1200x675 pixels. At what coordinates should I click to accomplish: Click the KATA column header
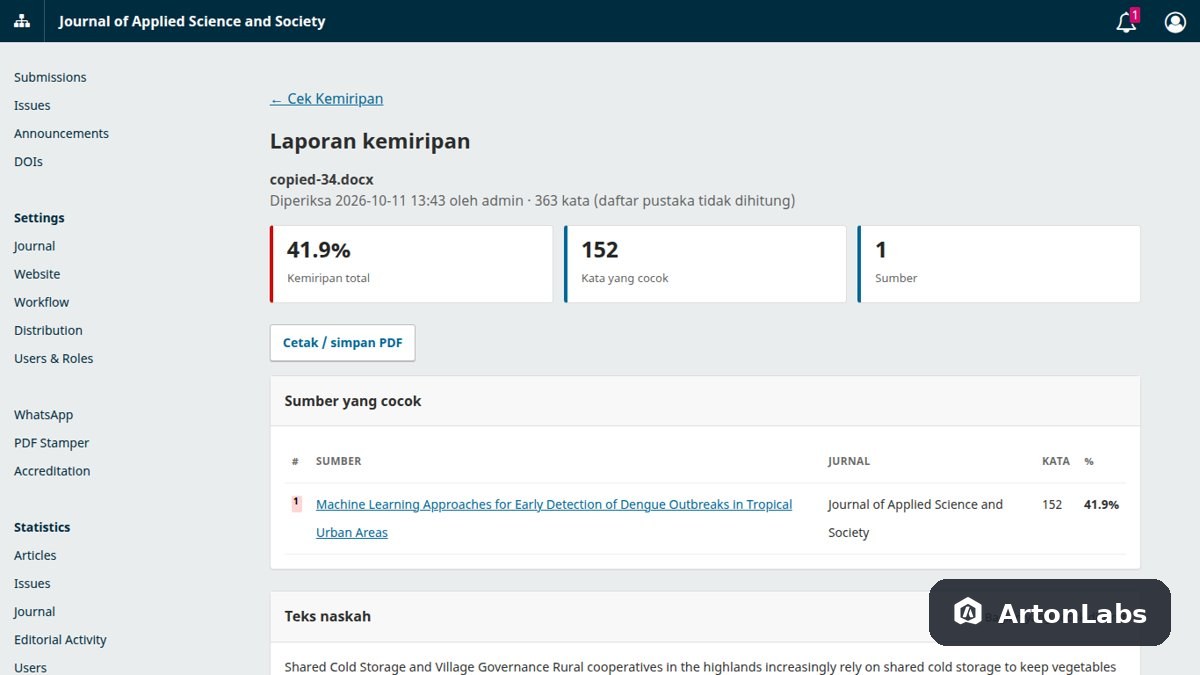(1056, 461)
